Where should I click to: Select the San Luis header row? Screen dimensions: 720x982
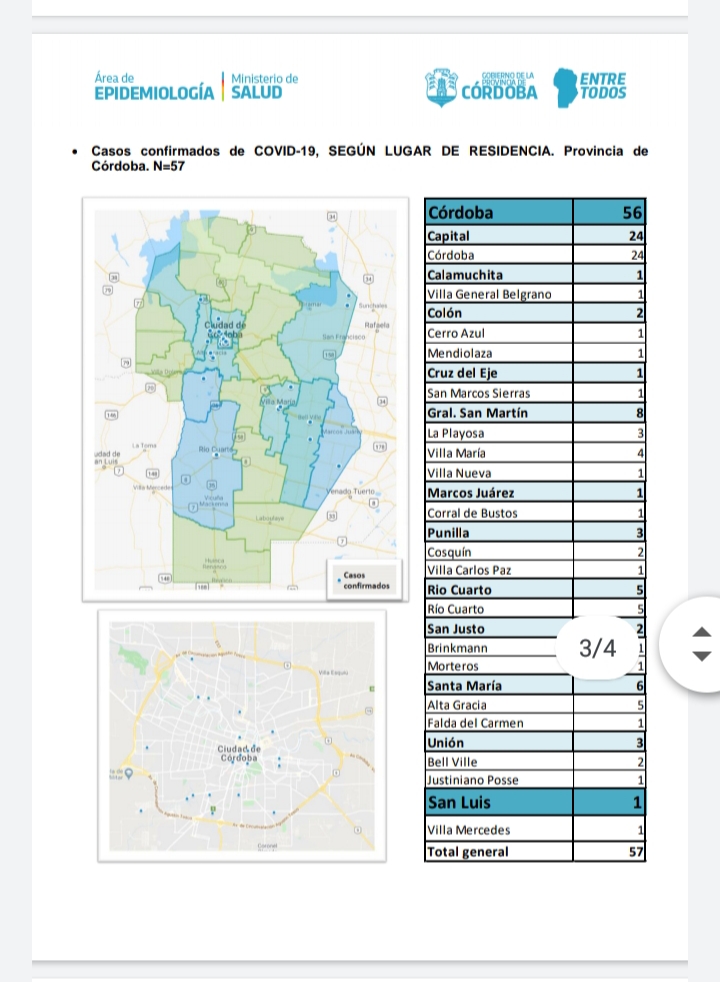[x=535, y=802]
